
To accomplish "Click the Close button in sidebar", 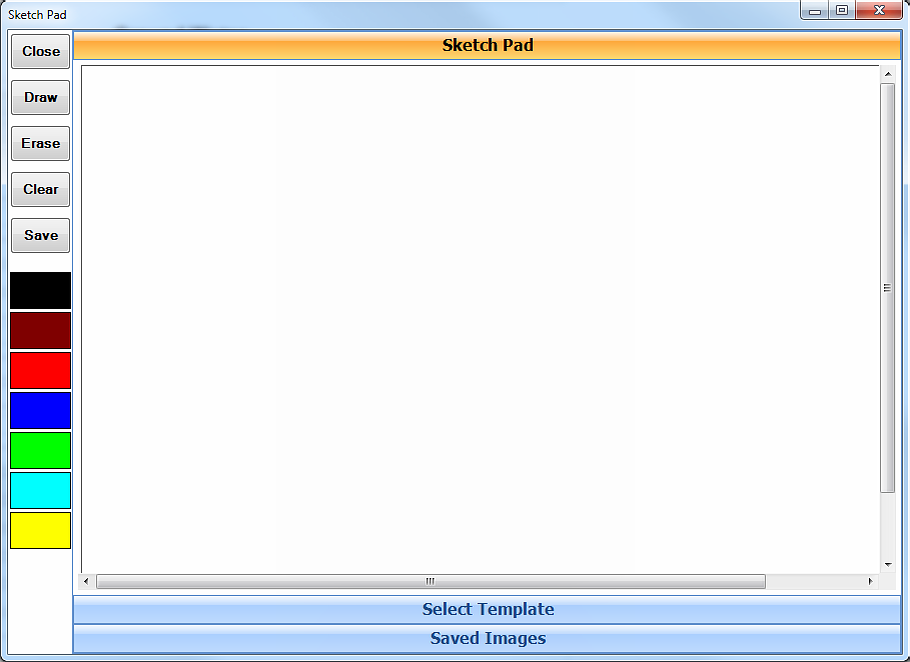I will pos(41,51).
